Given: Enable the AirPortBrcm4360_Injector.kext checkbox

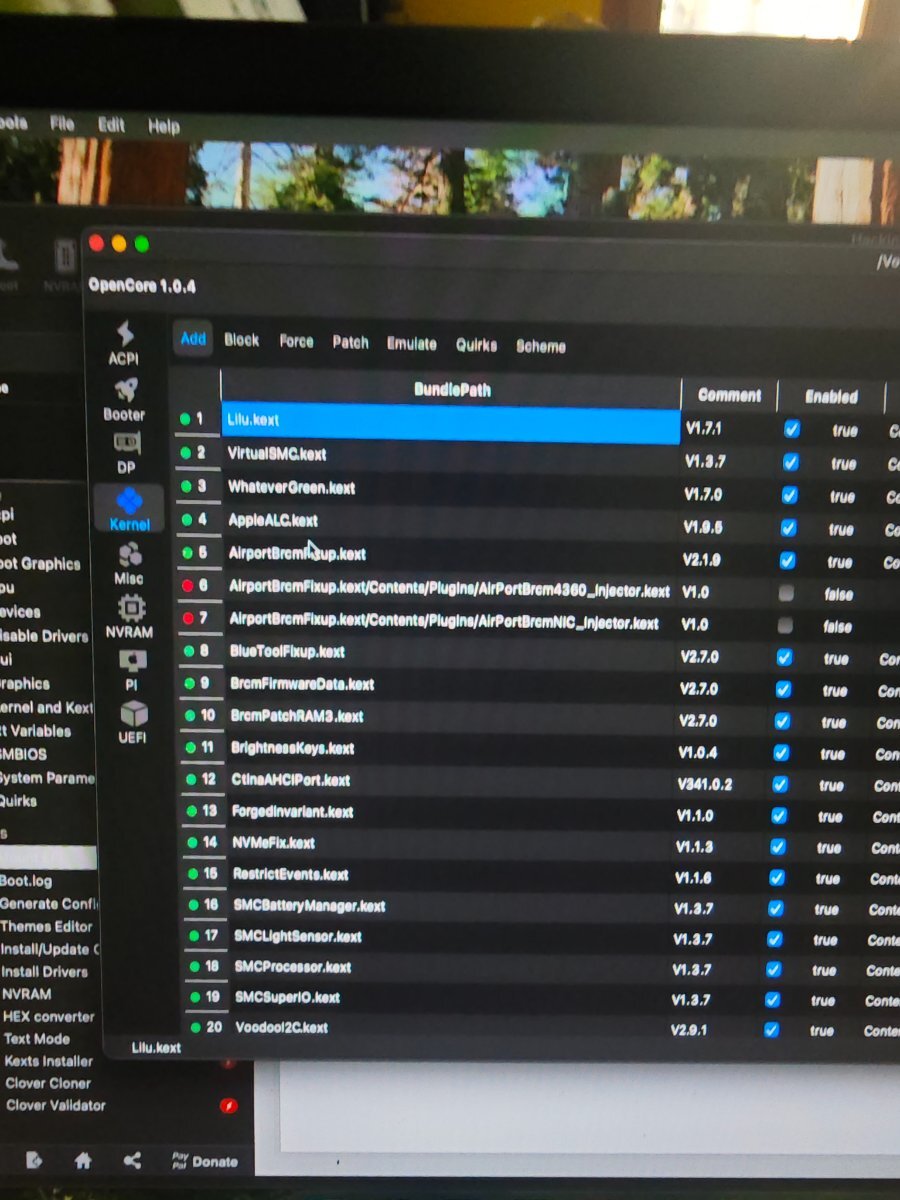Looking at the screenshot, I should click(x=787, y=593).
